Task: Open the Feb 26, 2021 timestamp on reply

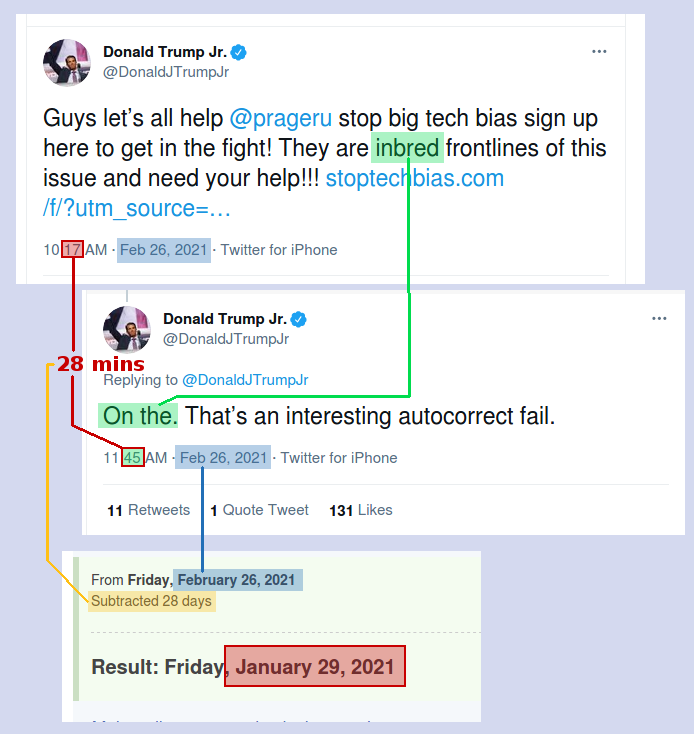Action: pyautogui.click(x=223, y=458)
